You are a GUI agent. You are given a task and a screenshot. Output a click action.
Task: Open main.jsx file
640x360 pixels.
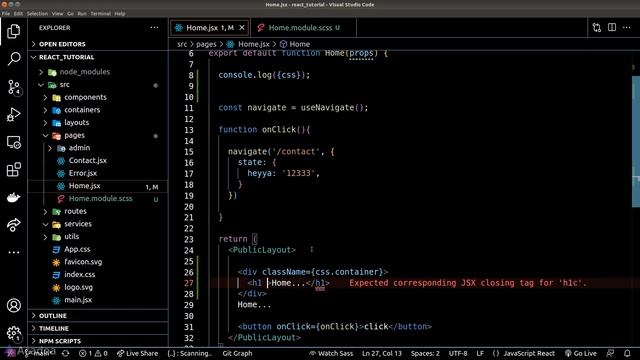pyautogui.click(x=98, y=300)
